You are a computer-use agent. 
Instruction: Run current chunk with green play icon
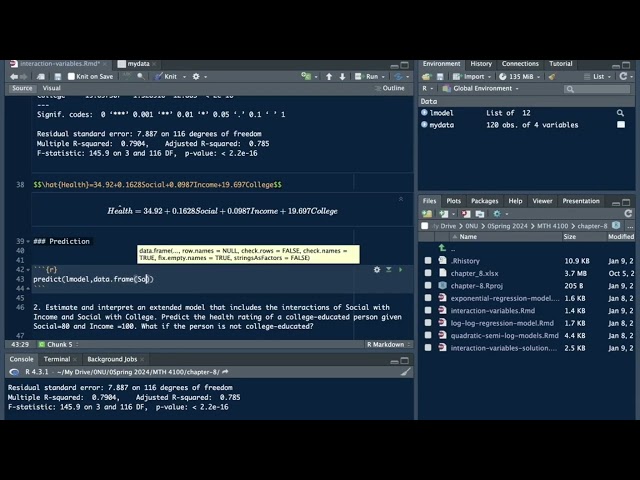(400, 269)
